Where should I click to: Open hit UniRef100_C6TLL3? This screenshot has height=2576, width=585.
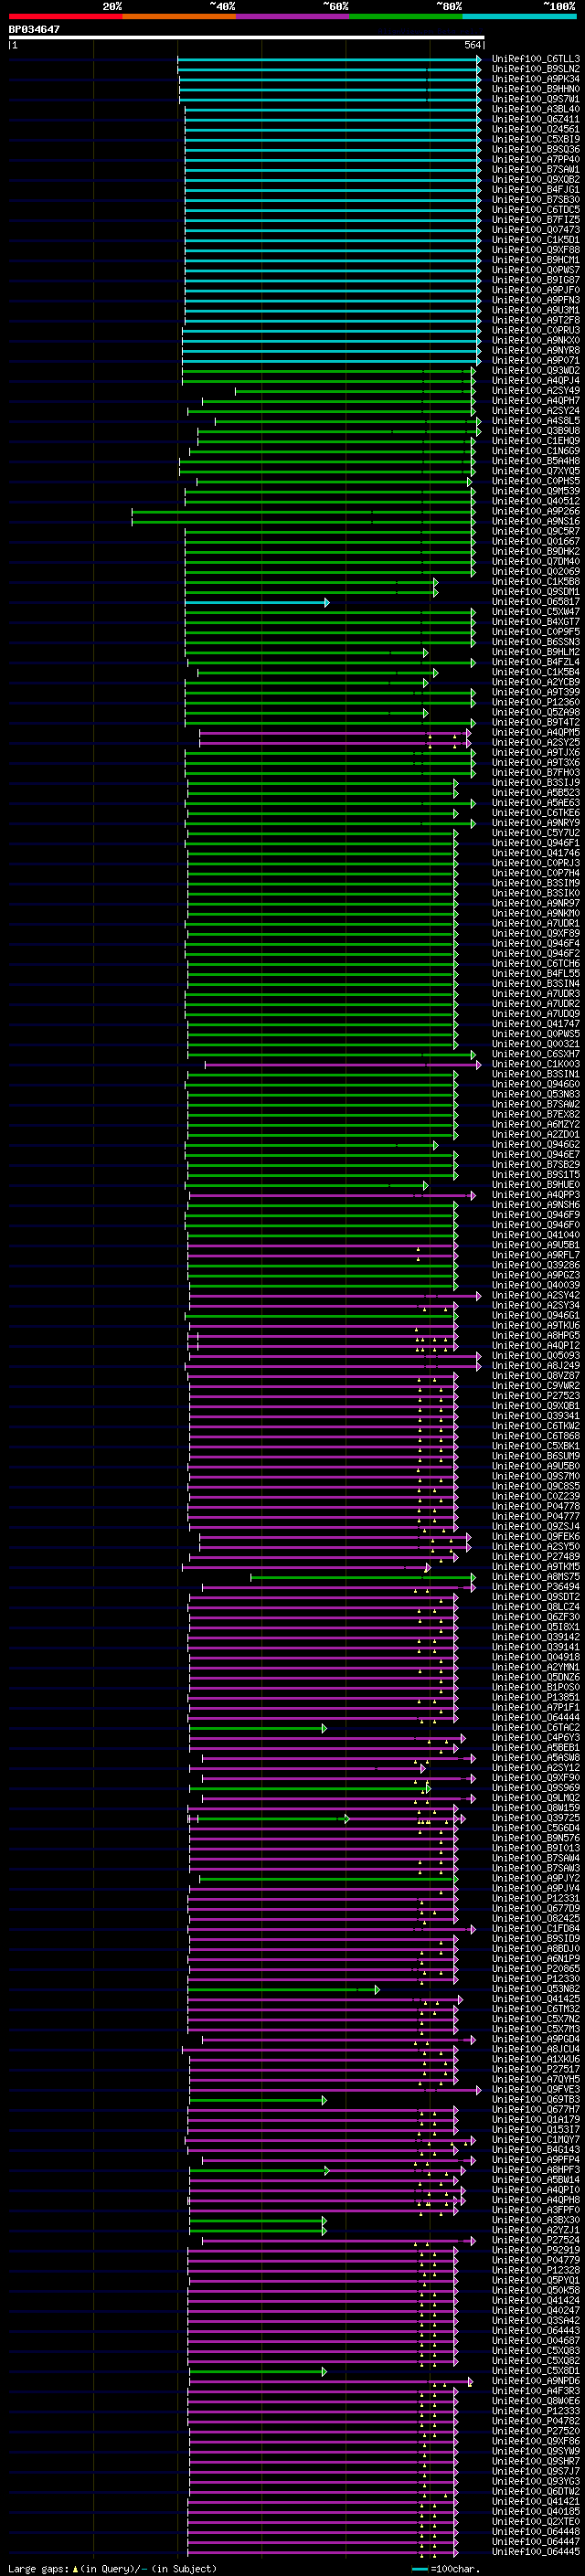coord(536,59)
